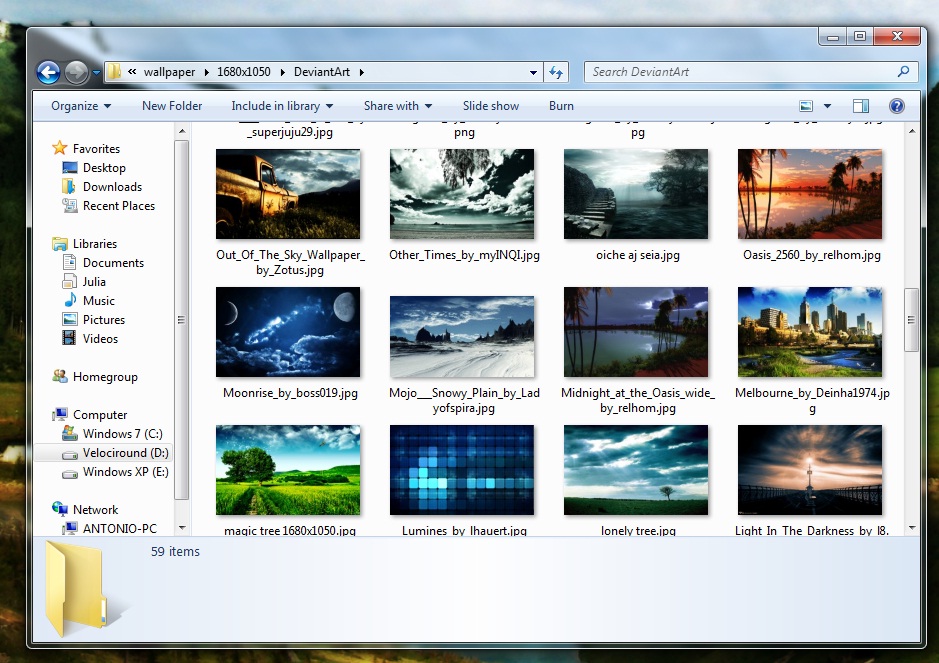Open Help with the question mark icon
Viewport: 939px width, 663px height.
coord(896,106)
